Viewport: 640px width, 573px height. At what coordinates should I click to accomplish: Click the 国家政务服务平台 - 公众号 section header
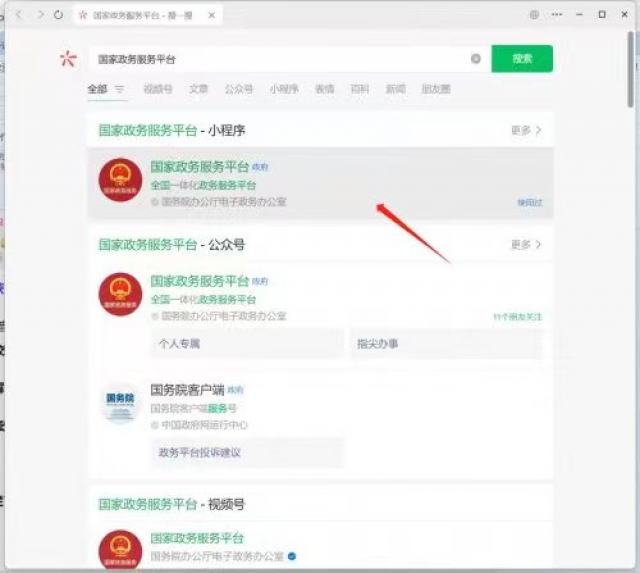coord(172,245)
